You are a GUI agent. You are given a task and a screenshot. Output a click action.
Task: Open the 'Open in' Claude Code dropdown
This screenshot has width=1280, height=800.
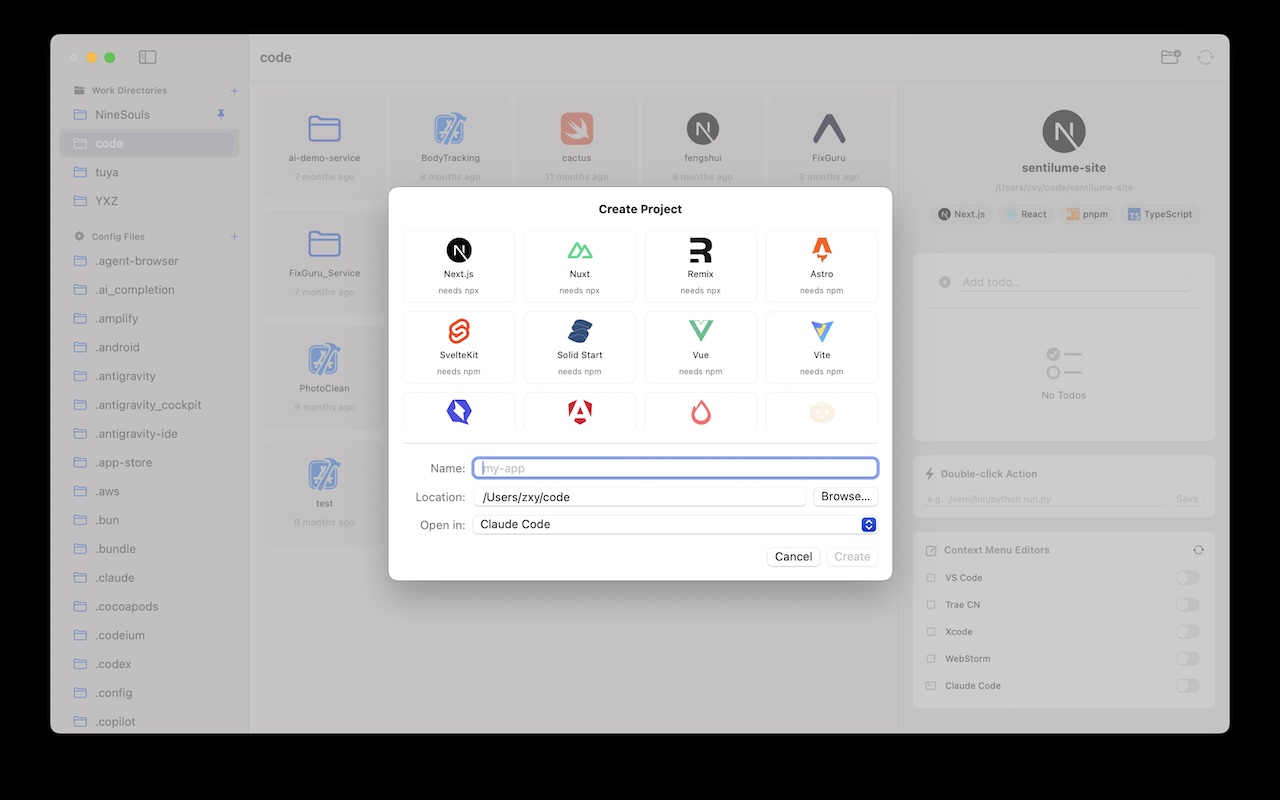coord(675,525)
